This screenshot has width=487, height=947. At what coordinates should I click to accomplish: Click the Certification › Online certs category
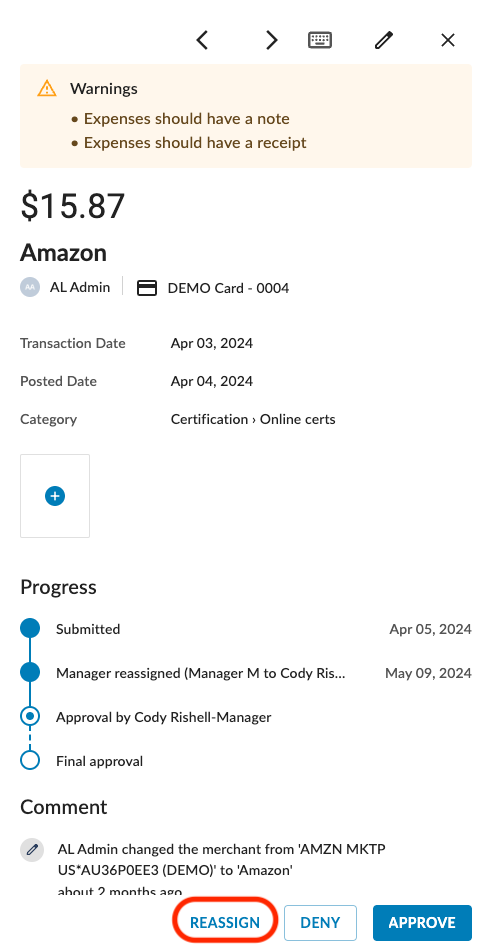click(253, 419)
